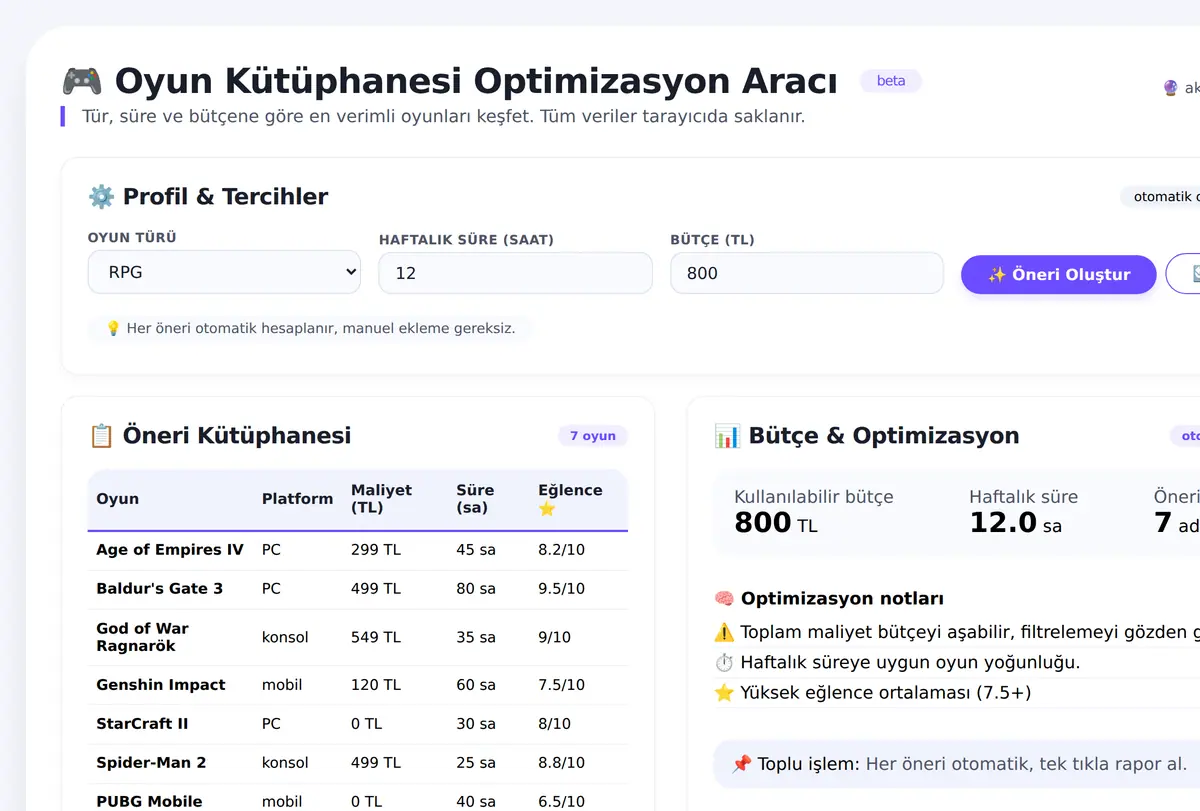The width and height of the screenshot is (1200, 811).
Task: Click the game controller icon in title
Action: [82, 80]
